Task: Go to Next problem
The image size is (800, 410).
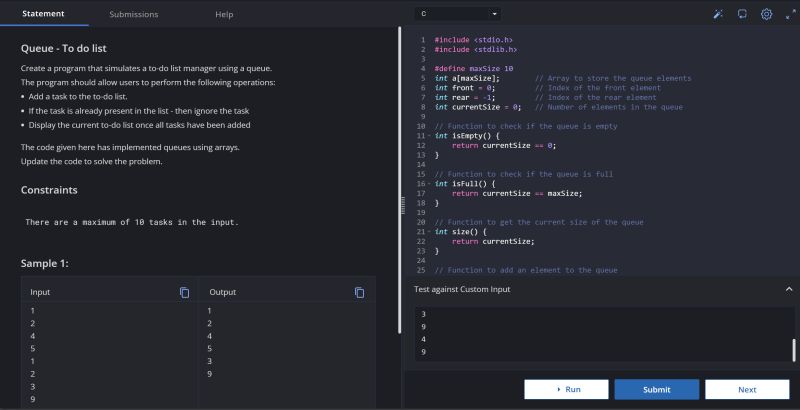Action: (747, 389)
